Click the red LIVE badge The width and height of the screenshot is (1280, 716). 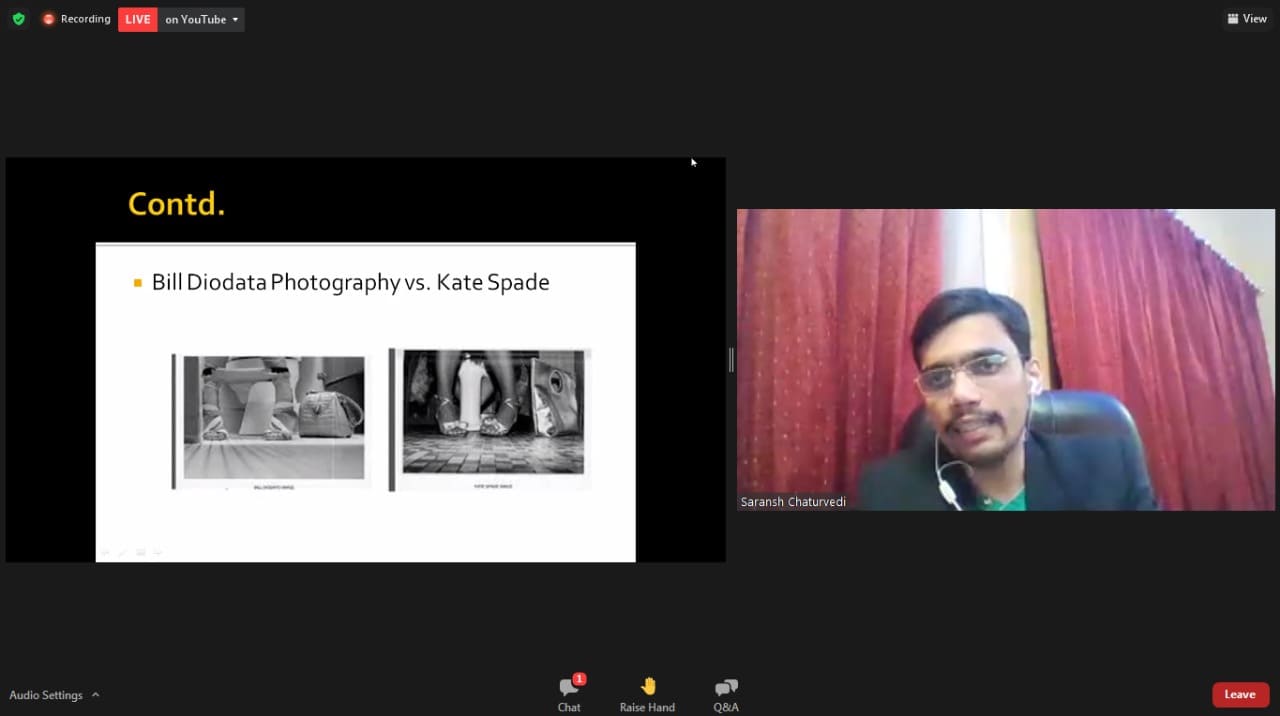pyautogui.click(x=138, y=19)
